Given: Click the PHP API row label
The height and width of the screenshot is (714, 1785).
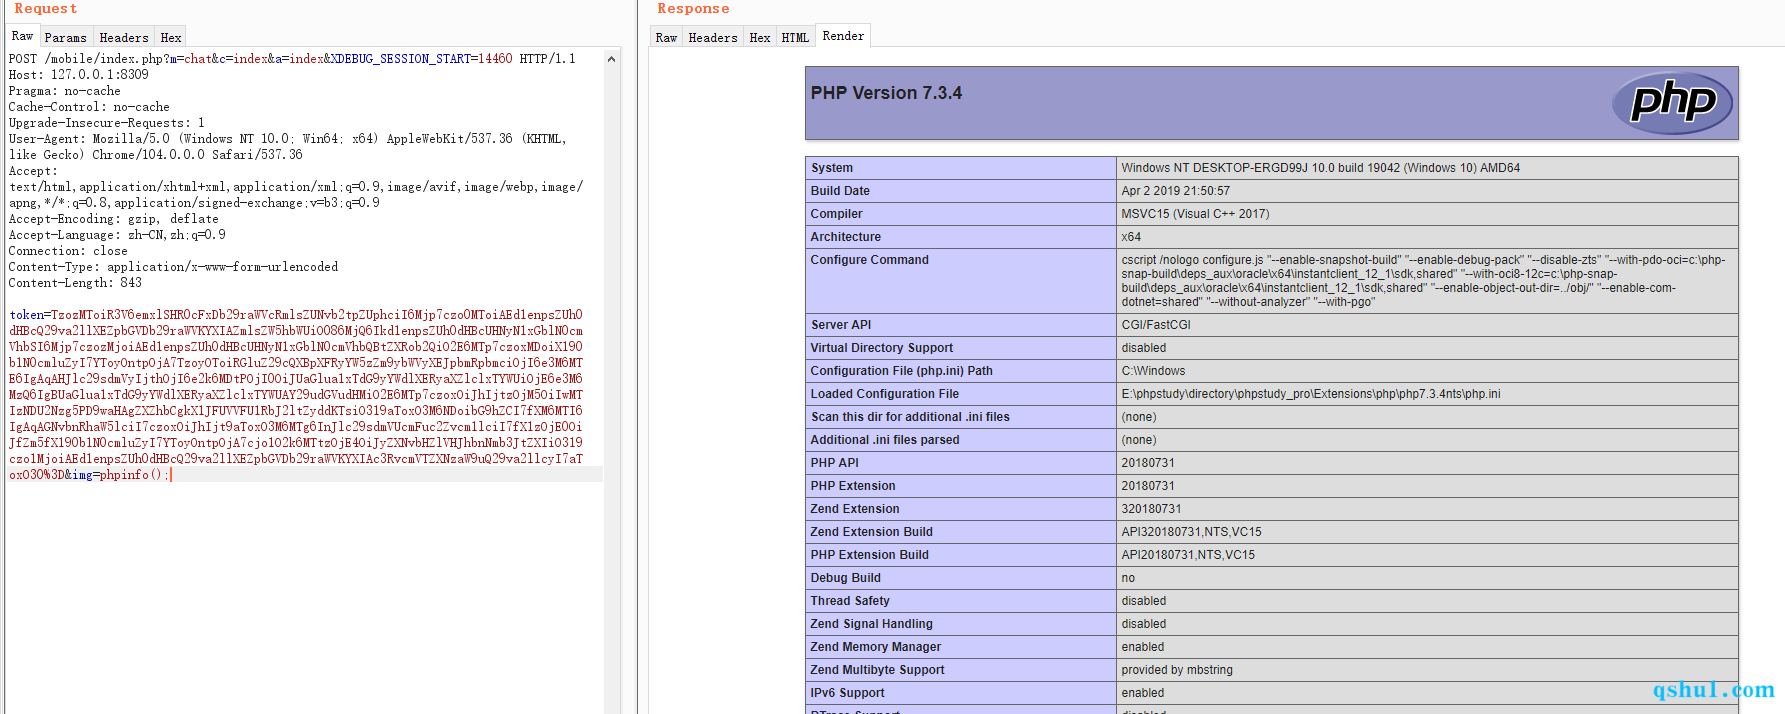Looking at the screenshot, I should [835, 463].
